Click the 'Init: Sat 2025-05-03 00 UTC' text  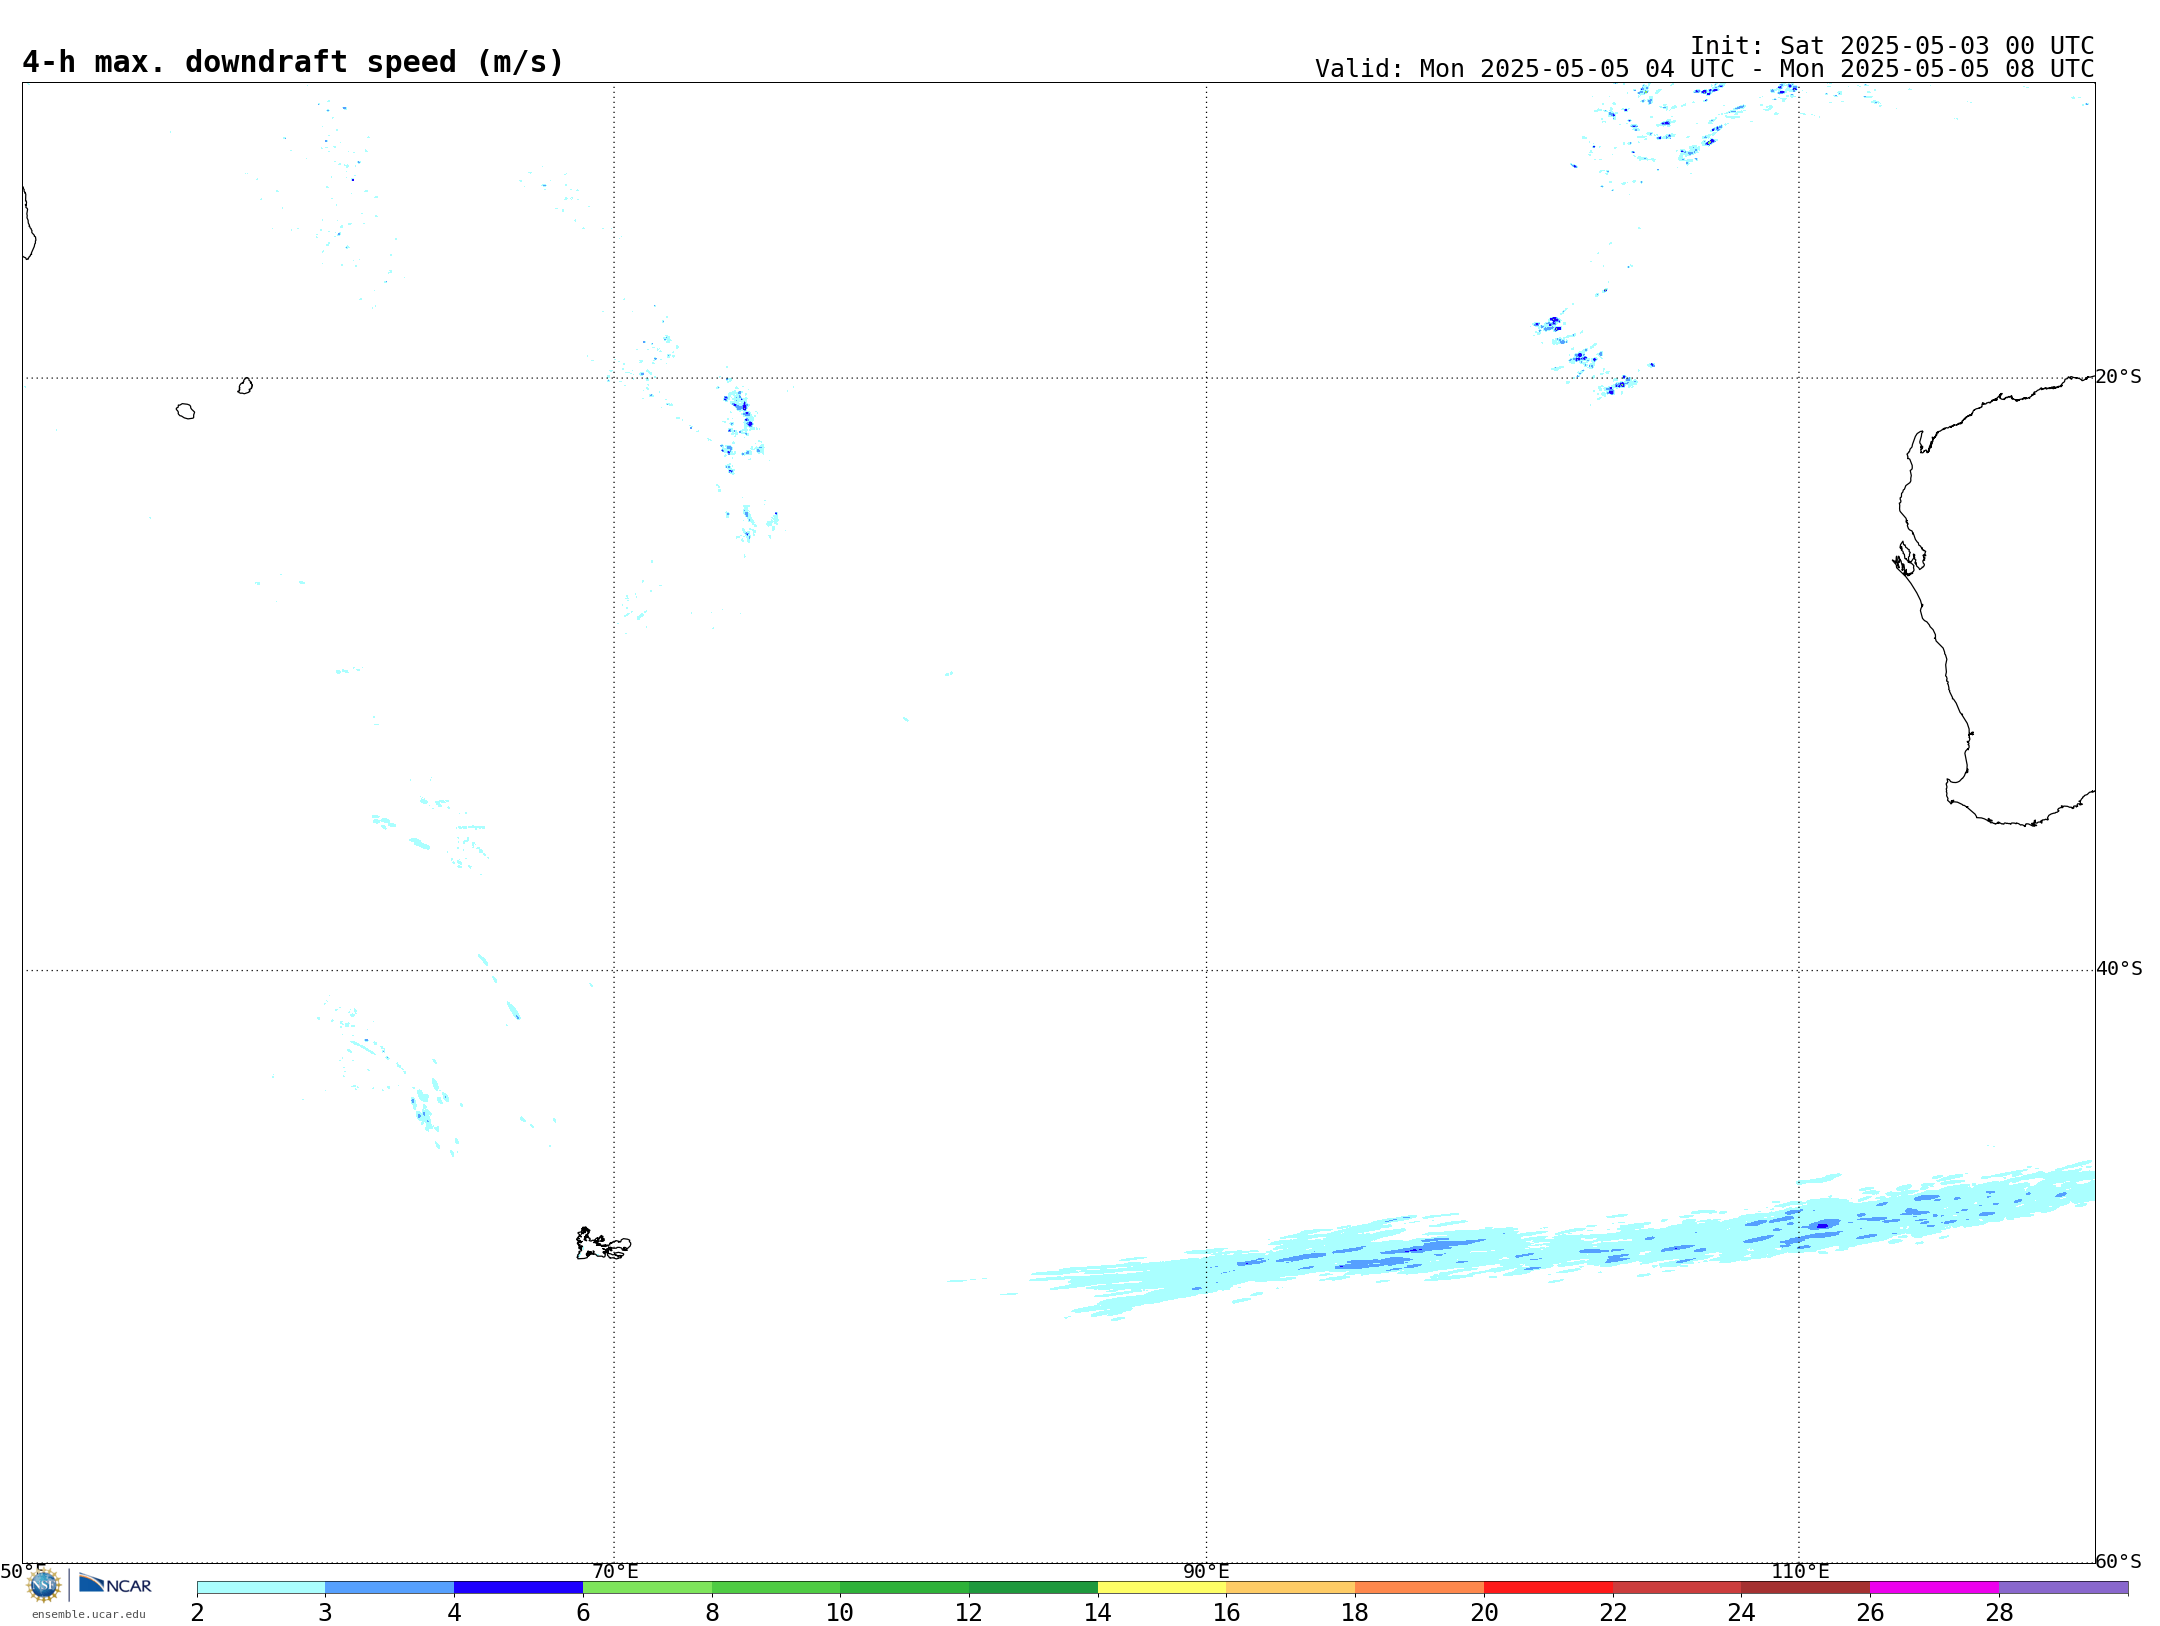1892,46
